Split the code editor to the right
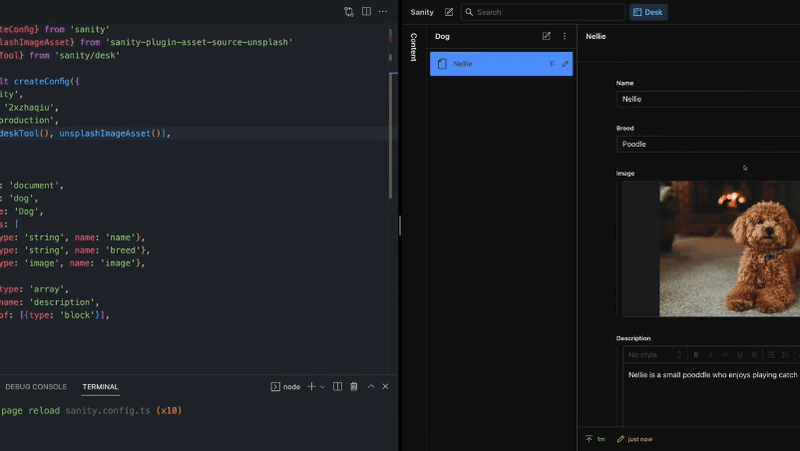 point(366,11)
